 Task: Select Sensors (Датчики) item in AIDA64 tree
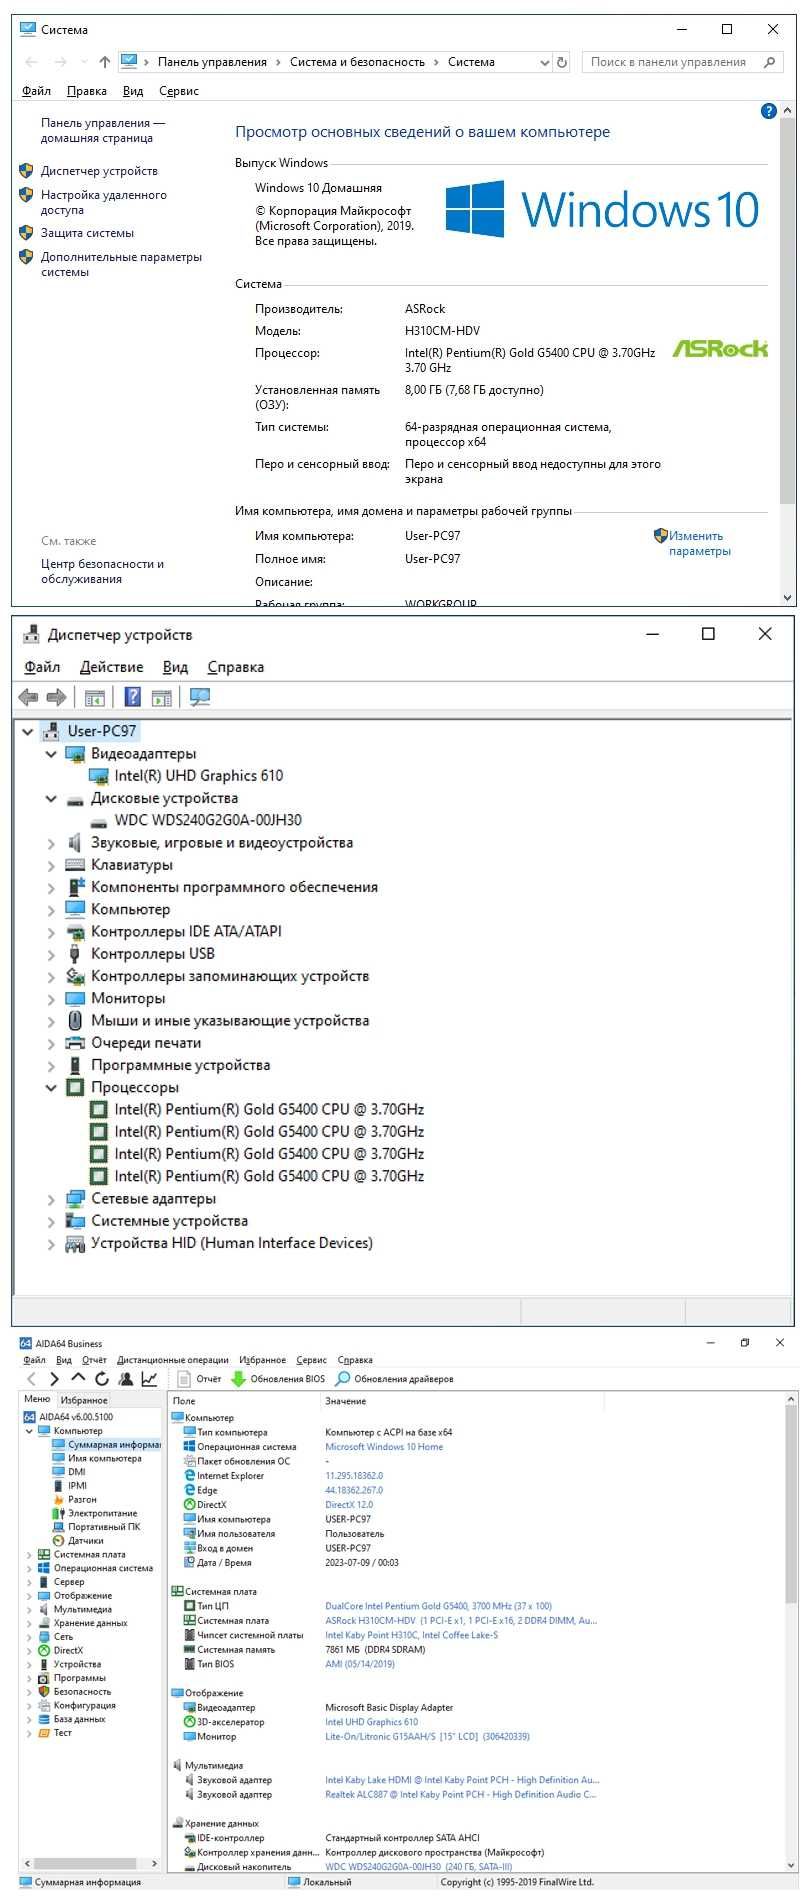tap(78, 1541)
